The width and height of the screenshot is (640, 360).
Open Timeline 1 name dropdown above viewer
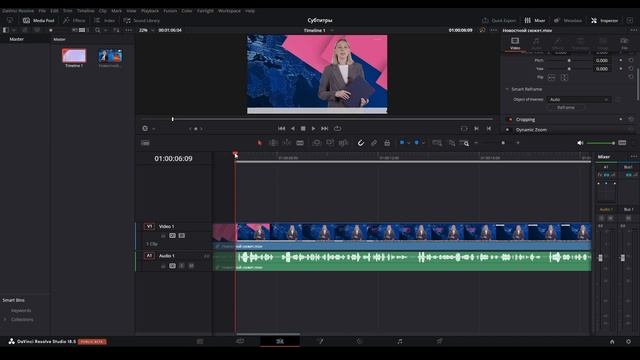(x=318, y=30)
